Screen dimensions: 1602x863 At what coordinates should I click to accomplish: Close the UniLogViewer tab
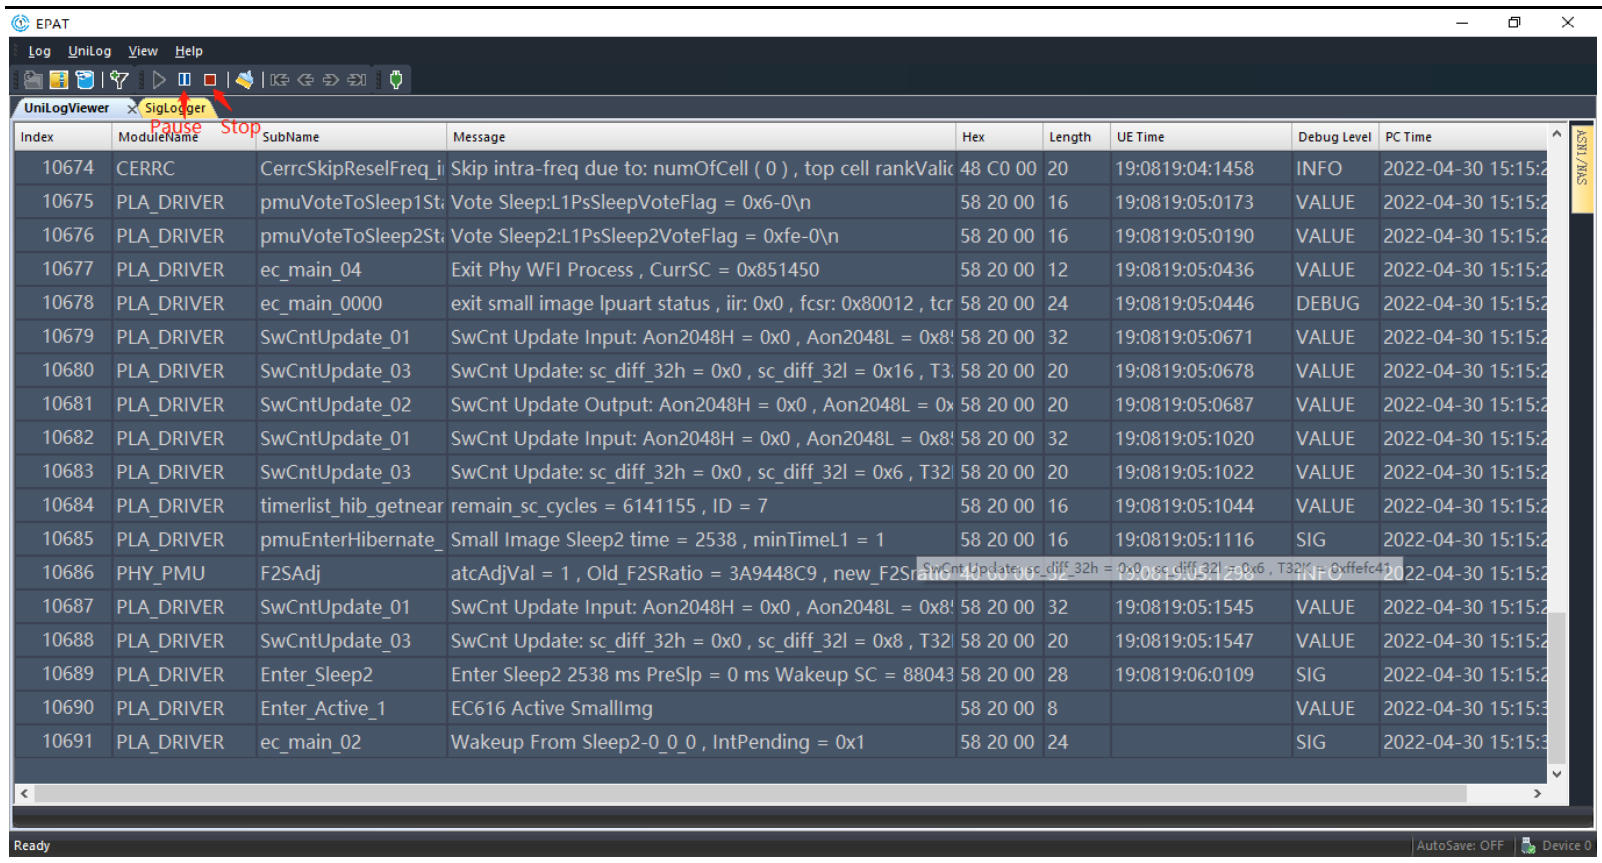pos(131,108)
